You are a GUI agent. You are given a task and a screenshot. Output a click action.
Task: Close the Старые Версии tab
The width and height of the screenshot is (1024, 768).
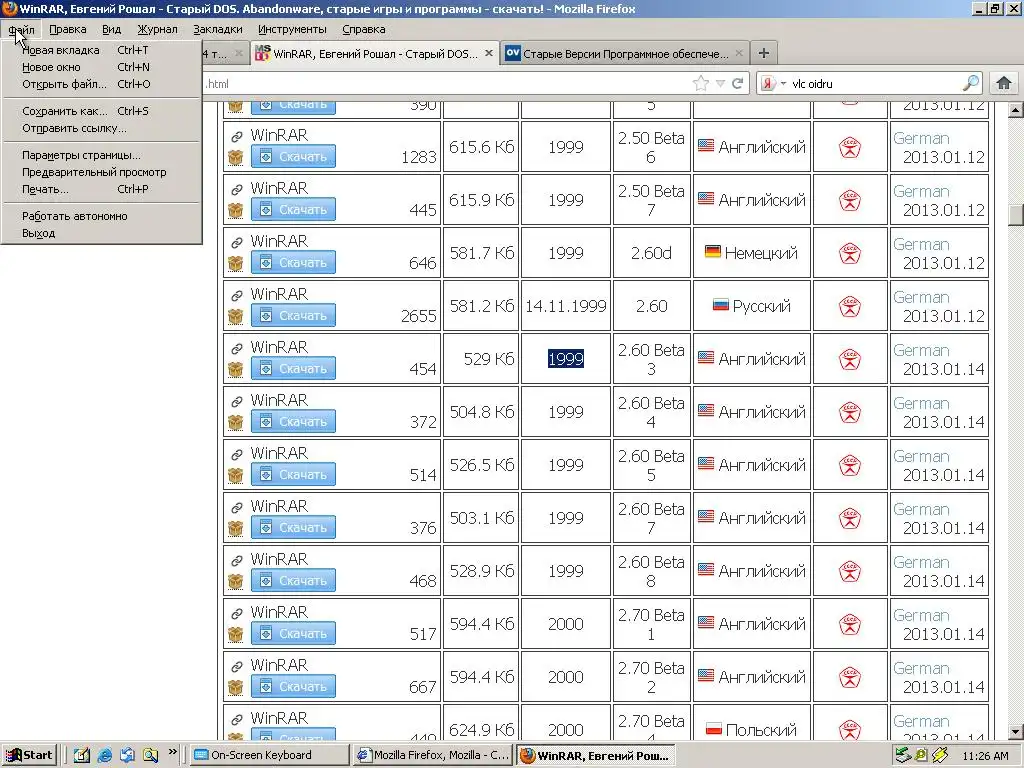(739, 53)
